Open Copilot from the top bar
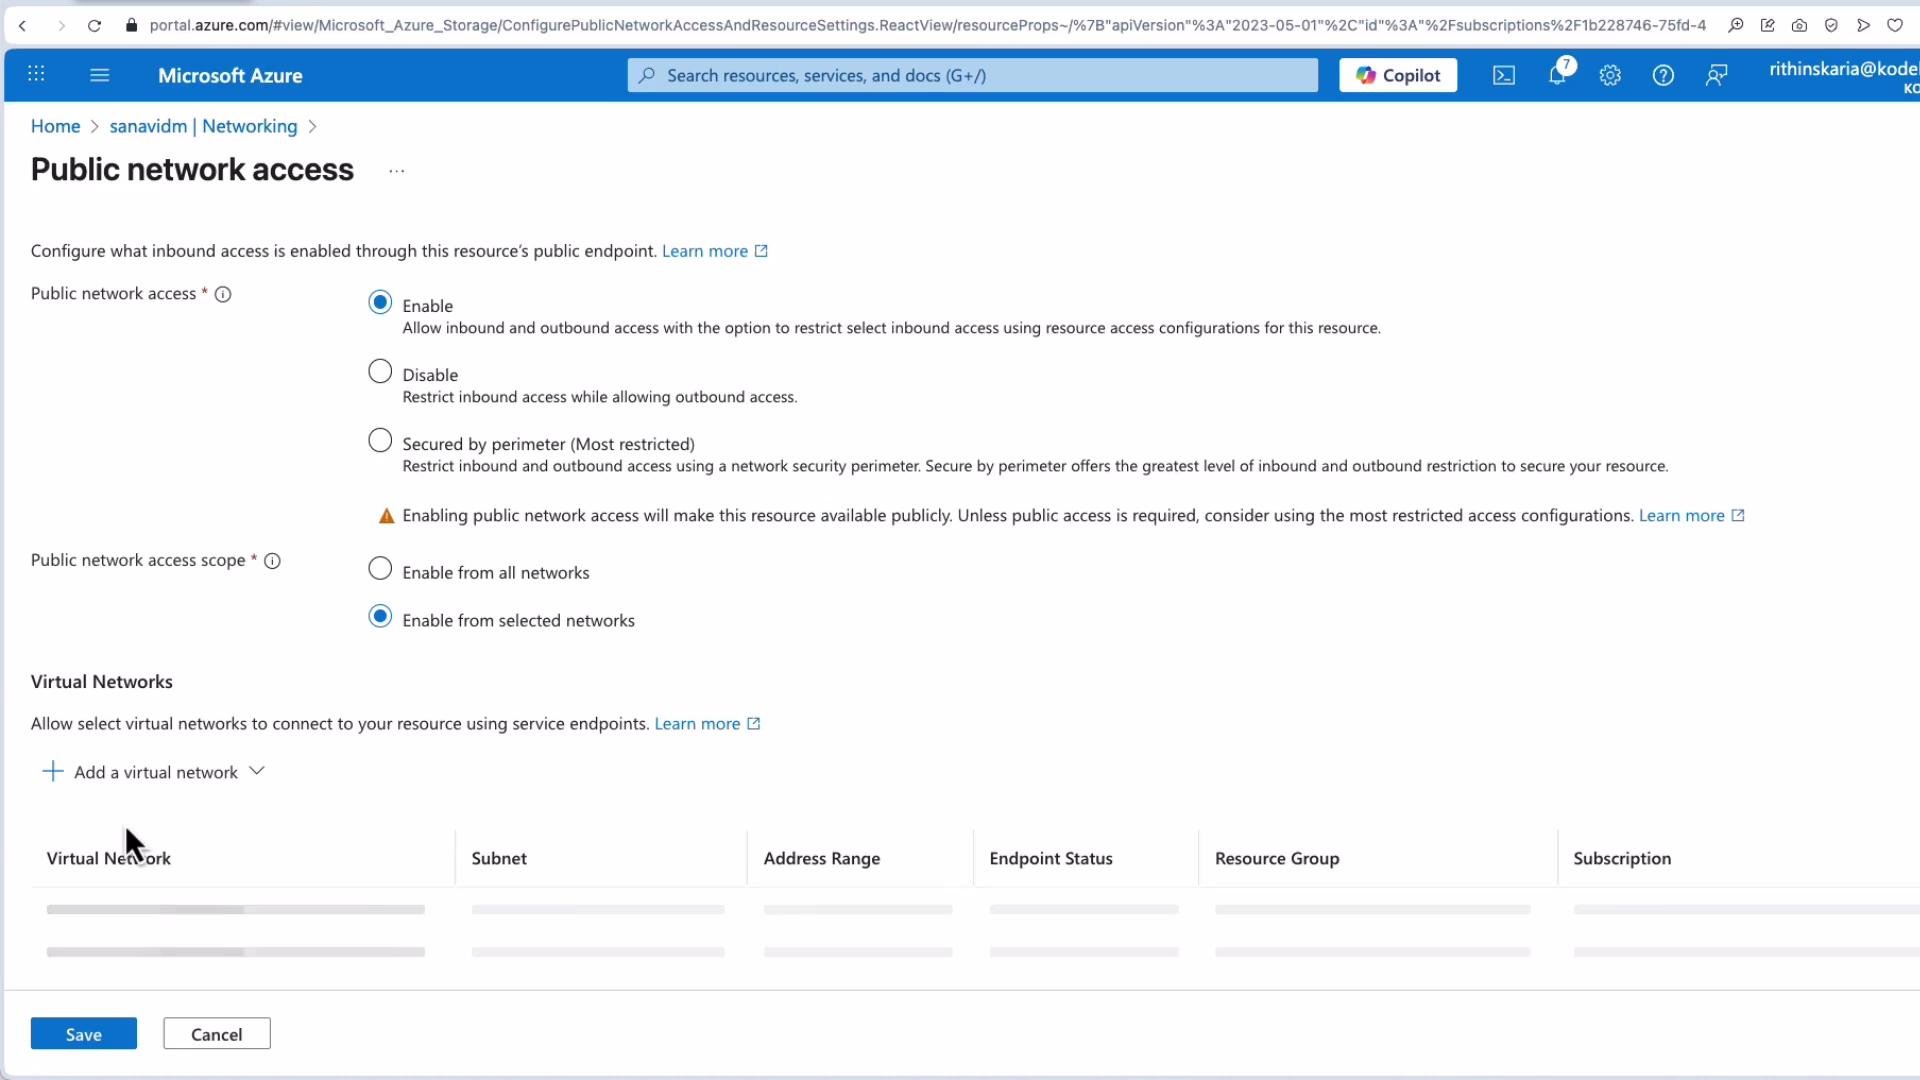The width and height of the screenshot is (1920, 1080). [1398, 75]
